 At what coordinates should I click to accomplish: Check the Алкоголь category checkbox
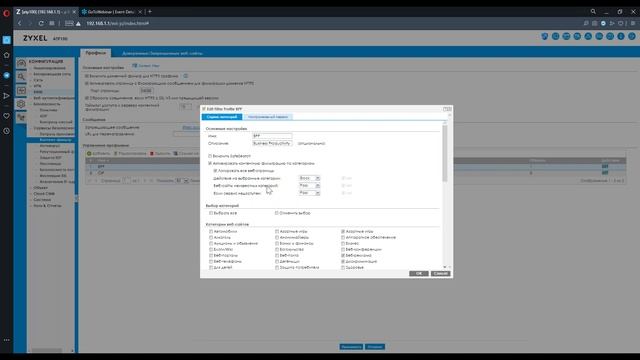click(211, 238)
